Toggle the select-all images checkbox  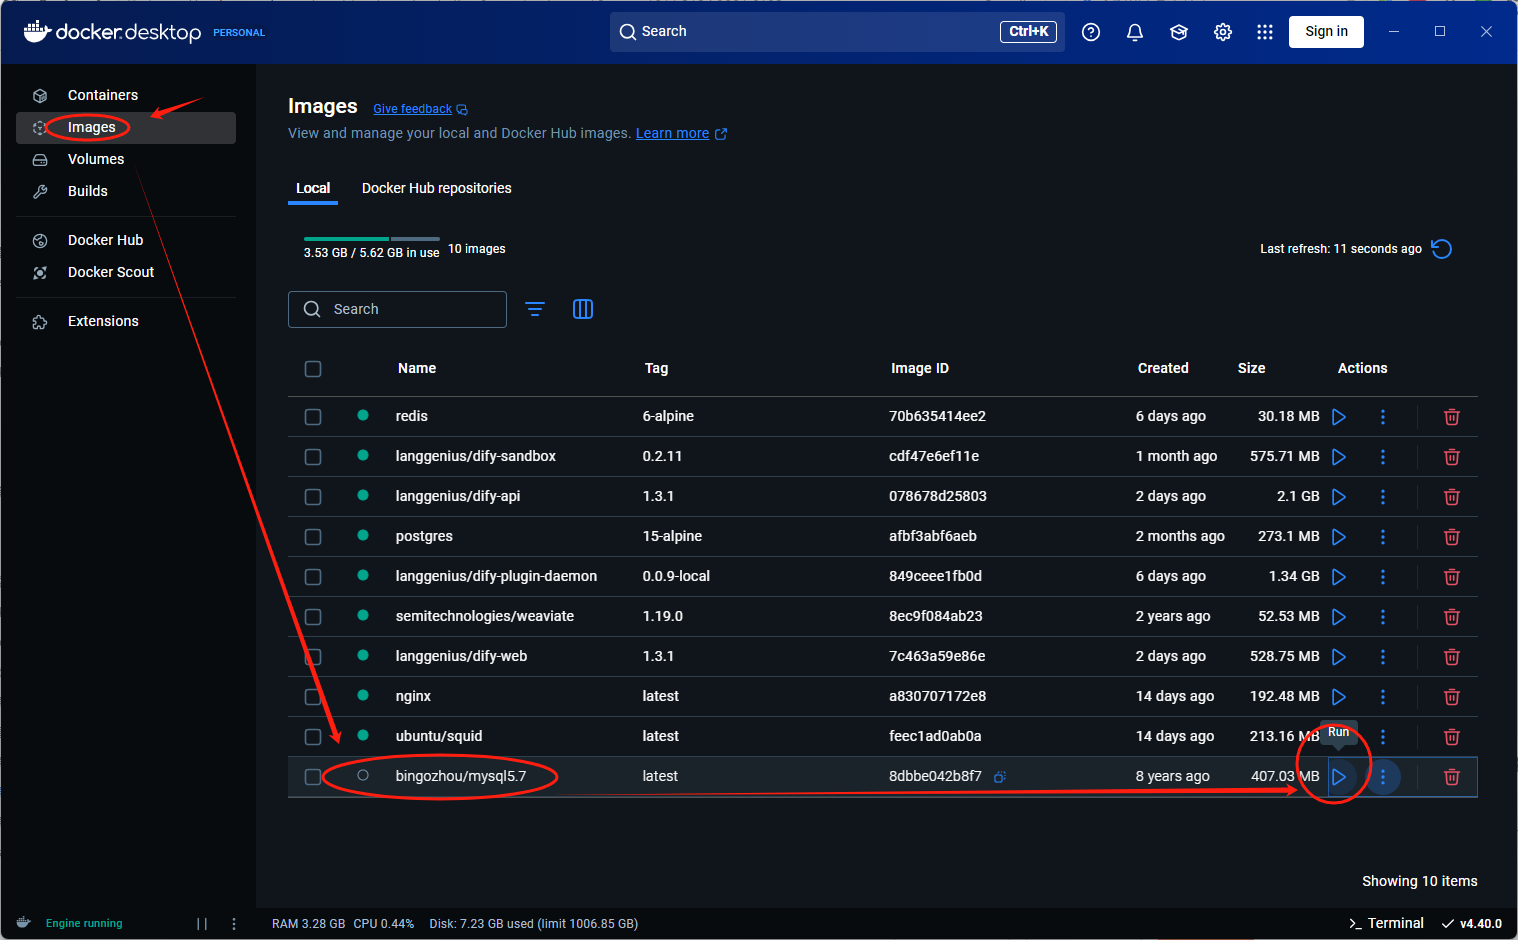pos(313,369)
